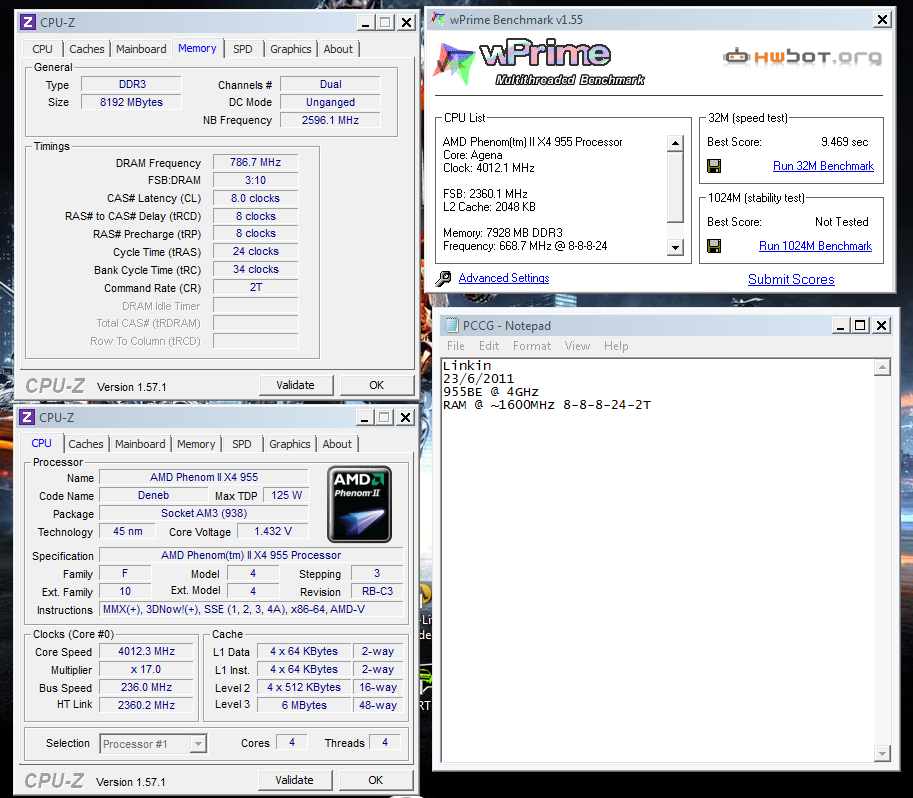The image size is (913, 798).
Task: Open Mainboard tab in lower CPU-Z window
Action: coord(140,444)
